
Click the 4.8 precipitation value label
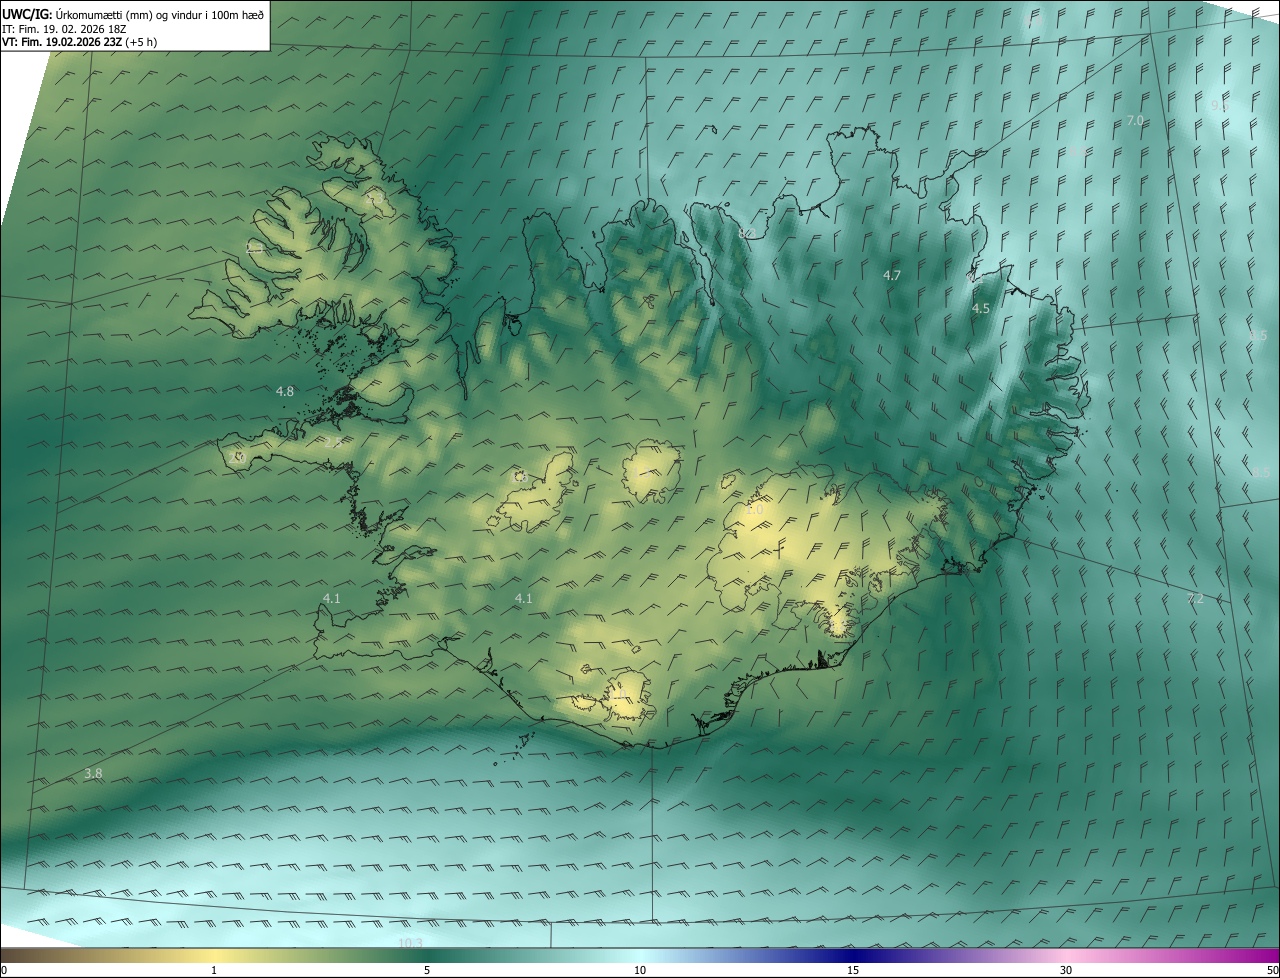tap(285, 391)
